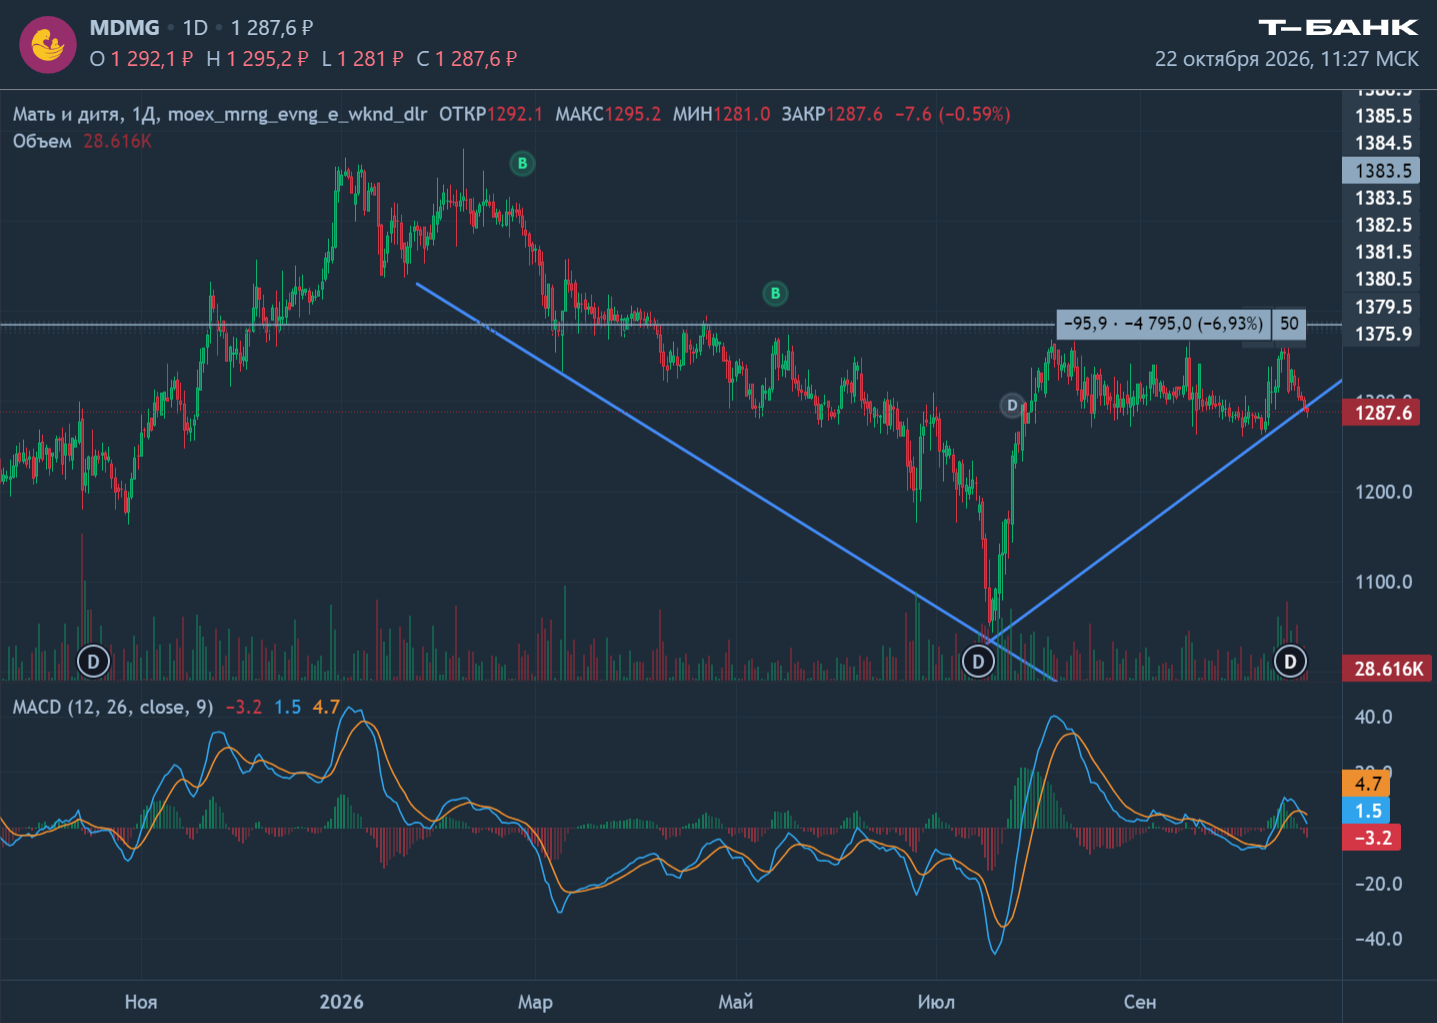This screenshot has width=1437, height=1023.
Task: Click the red volume tag 28.616K on the axis
Action: click(x=1387, y=668)
